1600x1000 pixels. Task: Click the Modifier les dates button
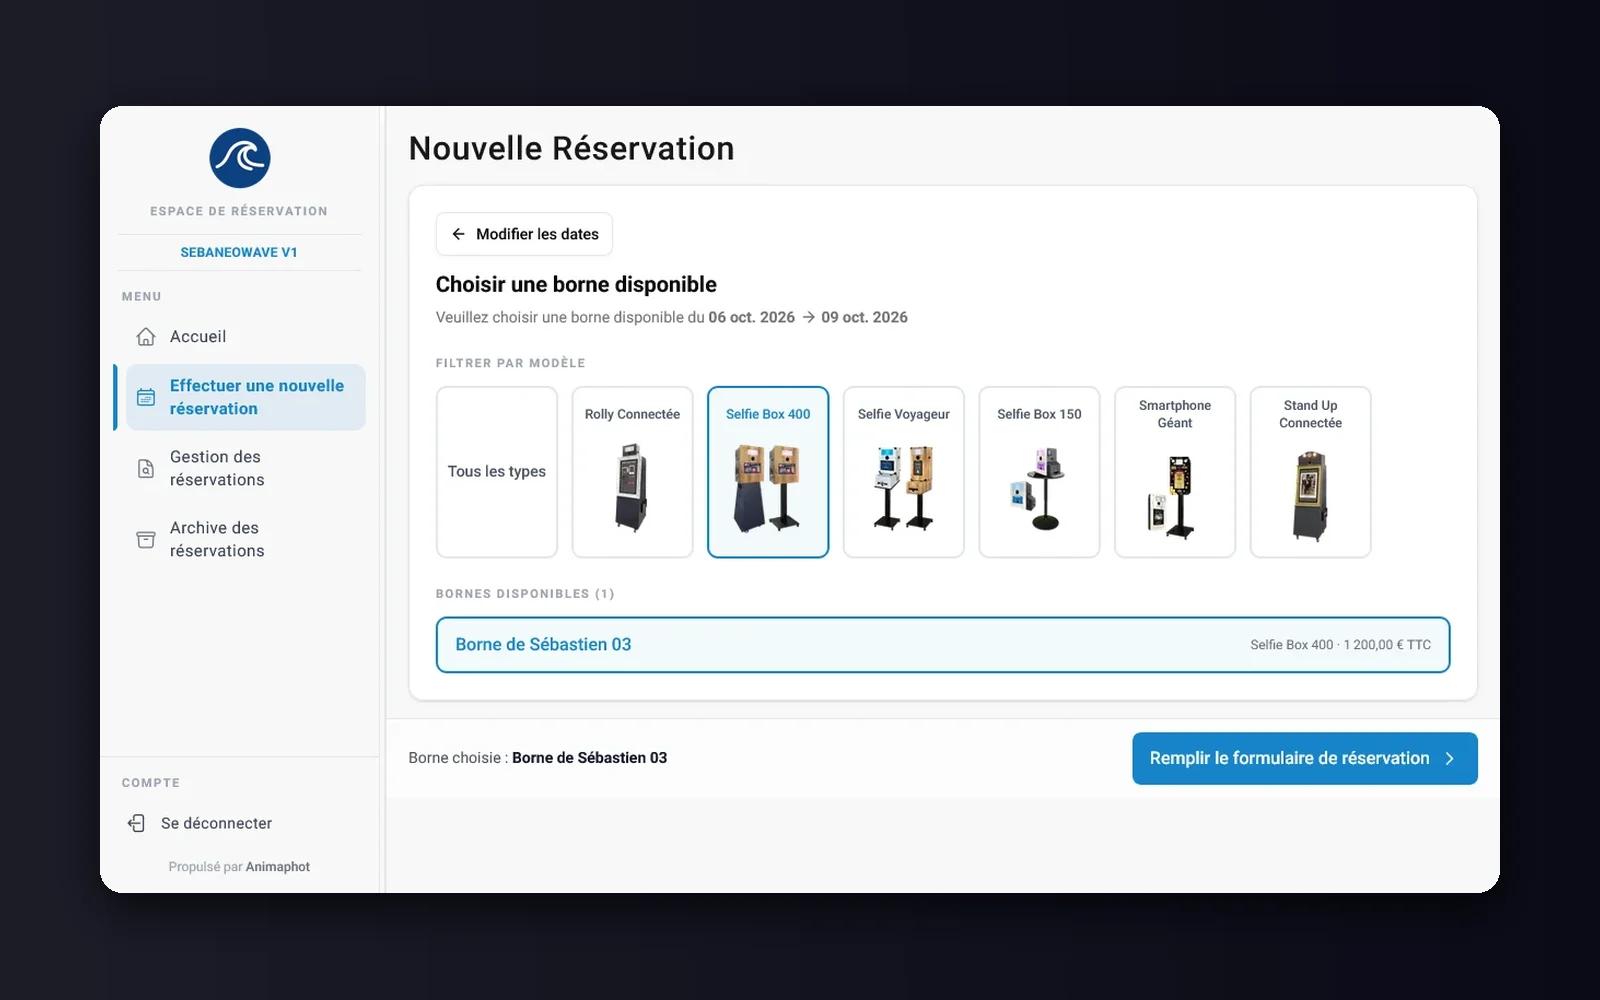click(x=524, y=234)
